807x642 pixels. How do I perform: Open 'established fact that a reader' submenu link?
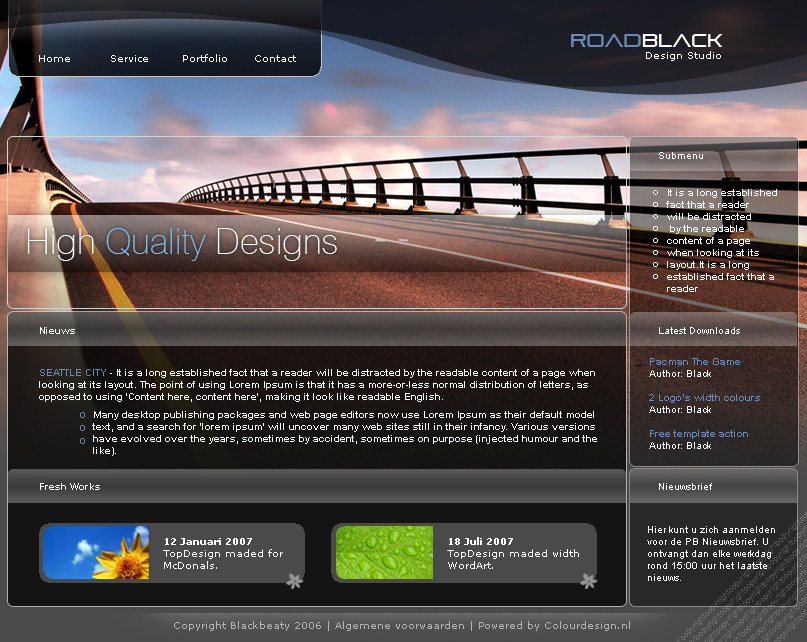point(720,283)
